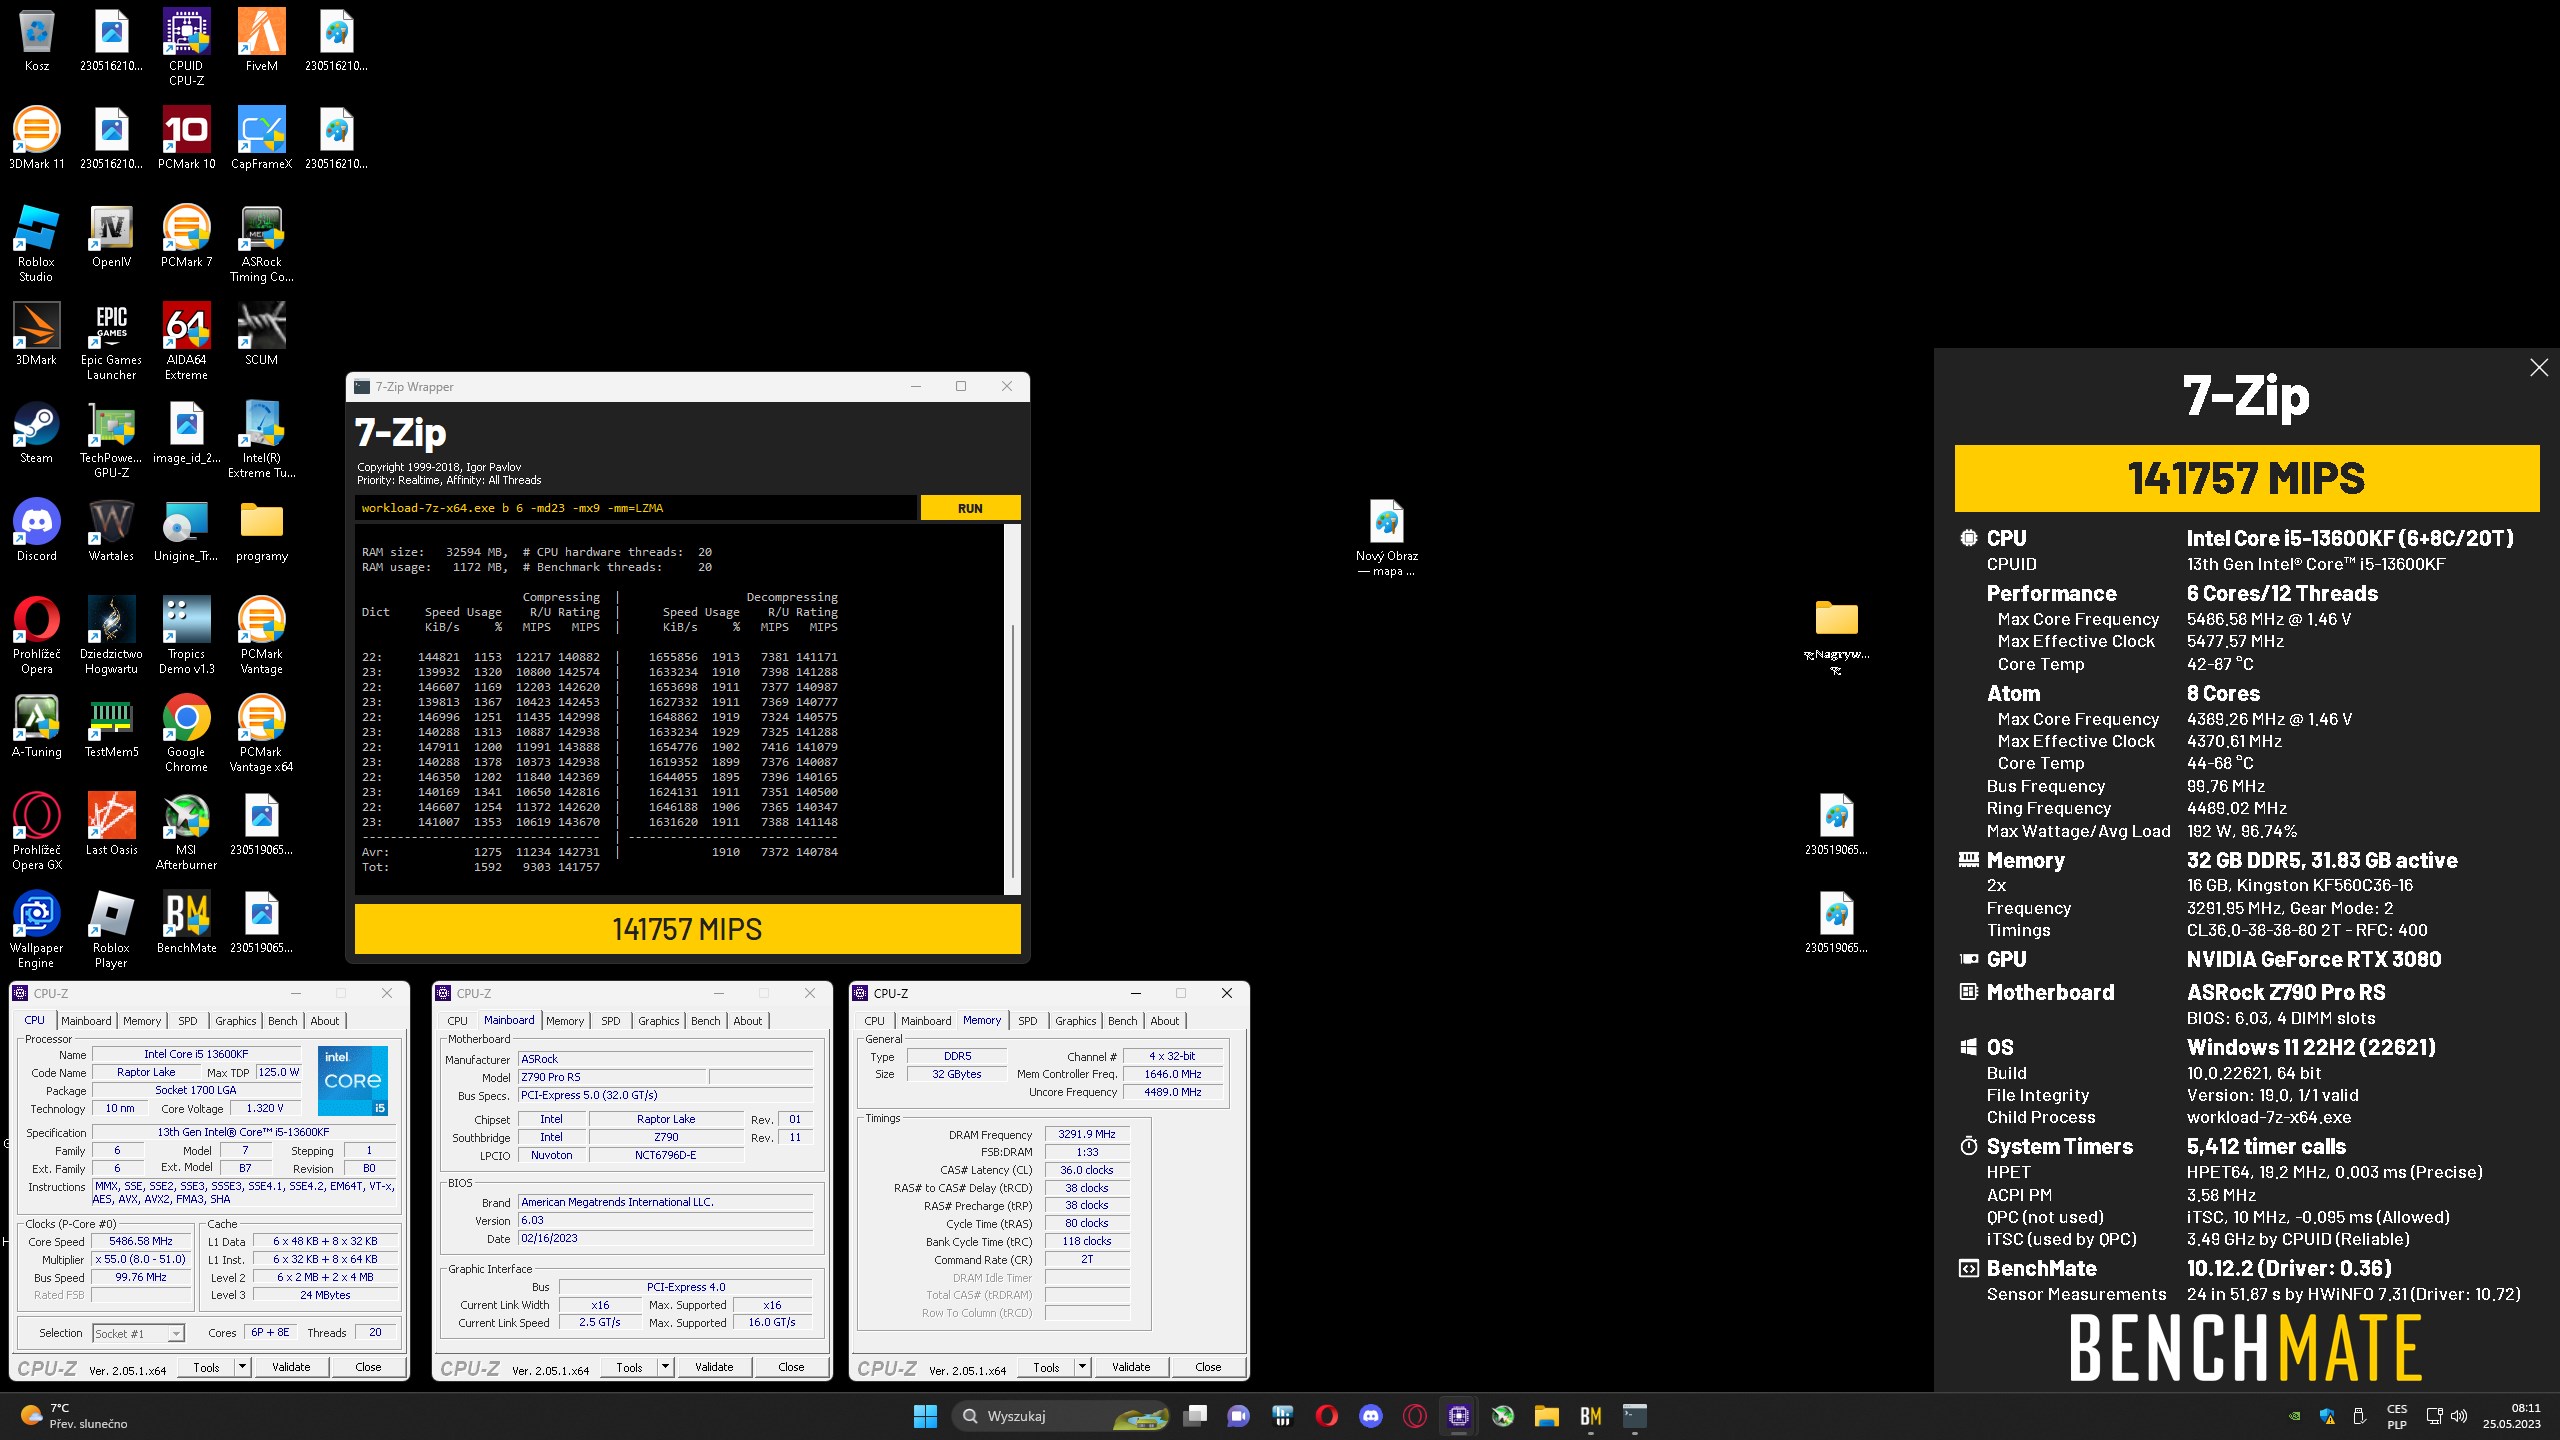Launch CapFrameX from the desktop
2560x1440 pixels.
pos(261,138)
